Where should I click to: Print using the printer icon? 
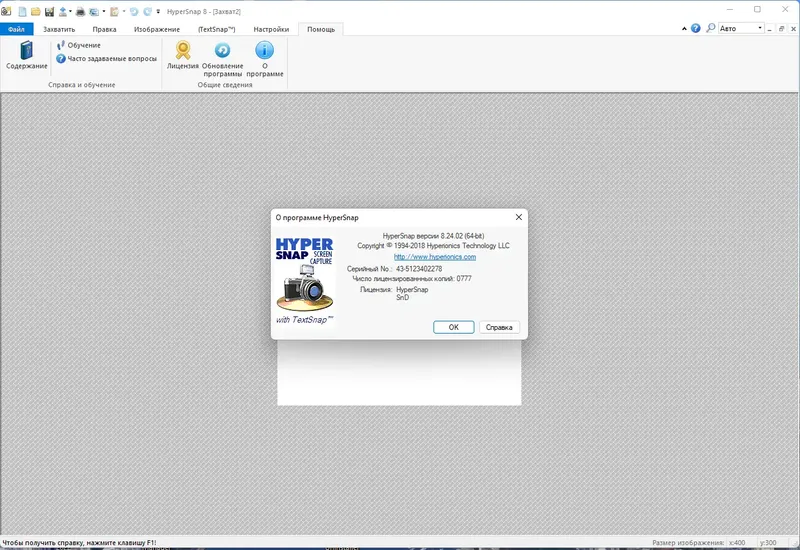(80, 11)
